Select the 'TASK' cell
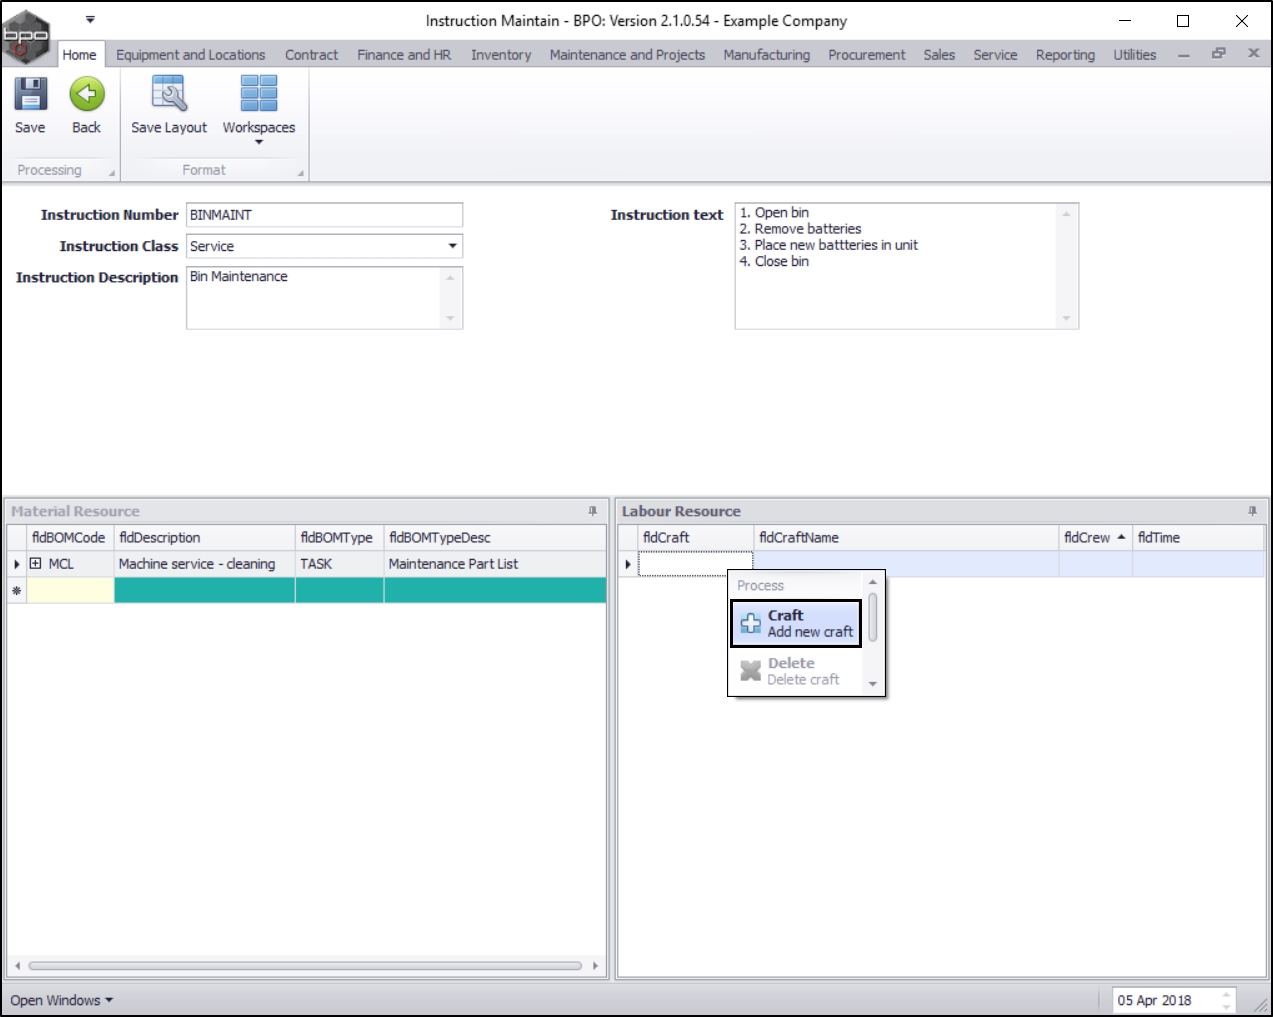 click(339, 564)
